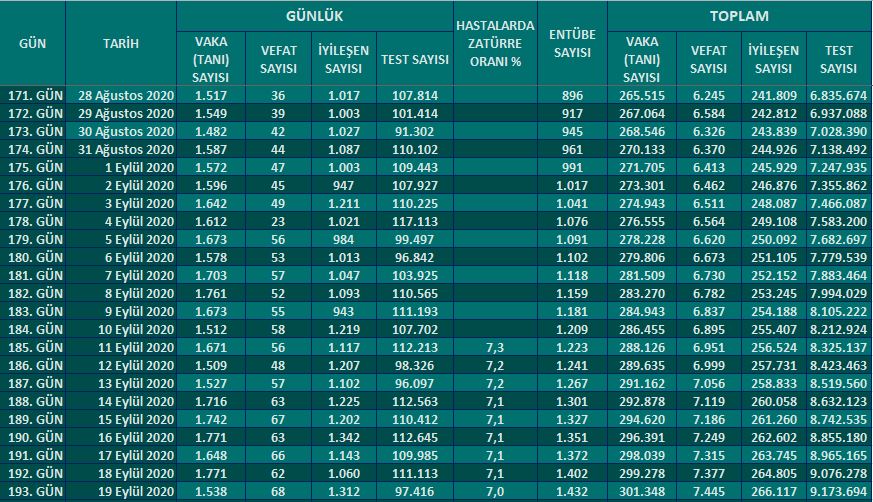Click the GÜN column header
The width and height of the screenshot is (873, 502).
click(x=32, y=43)
